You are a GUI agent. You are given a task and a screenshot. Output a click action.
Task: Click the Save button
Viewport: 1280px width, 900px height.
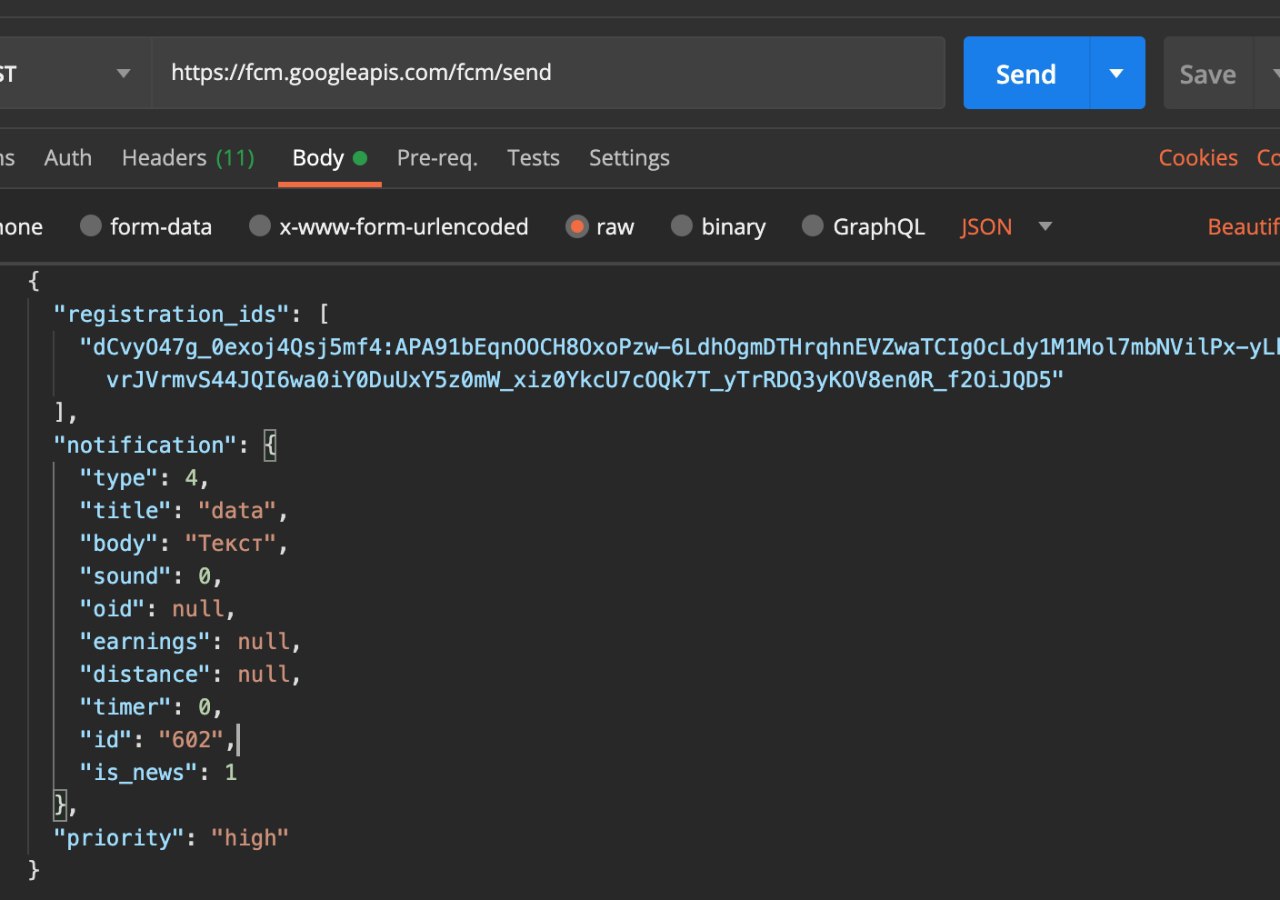(x=1208, y=74)
